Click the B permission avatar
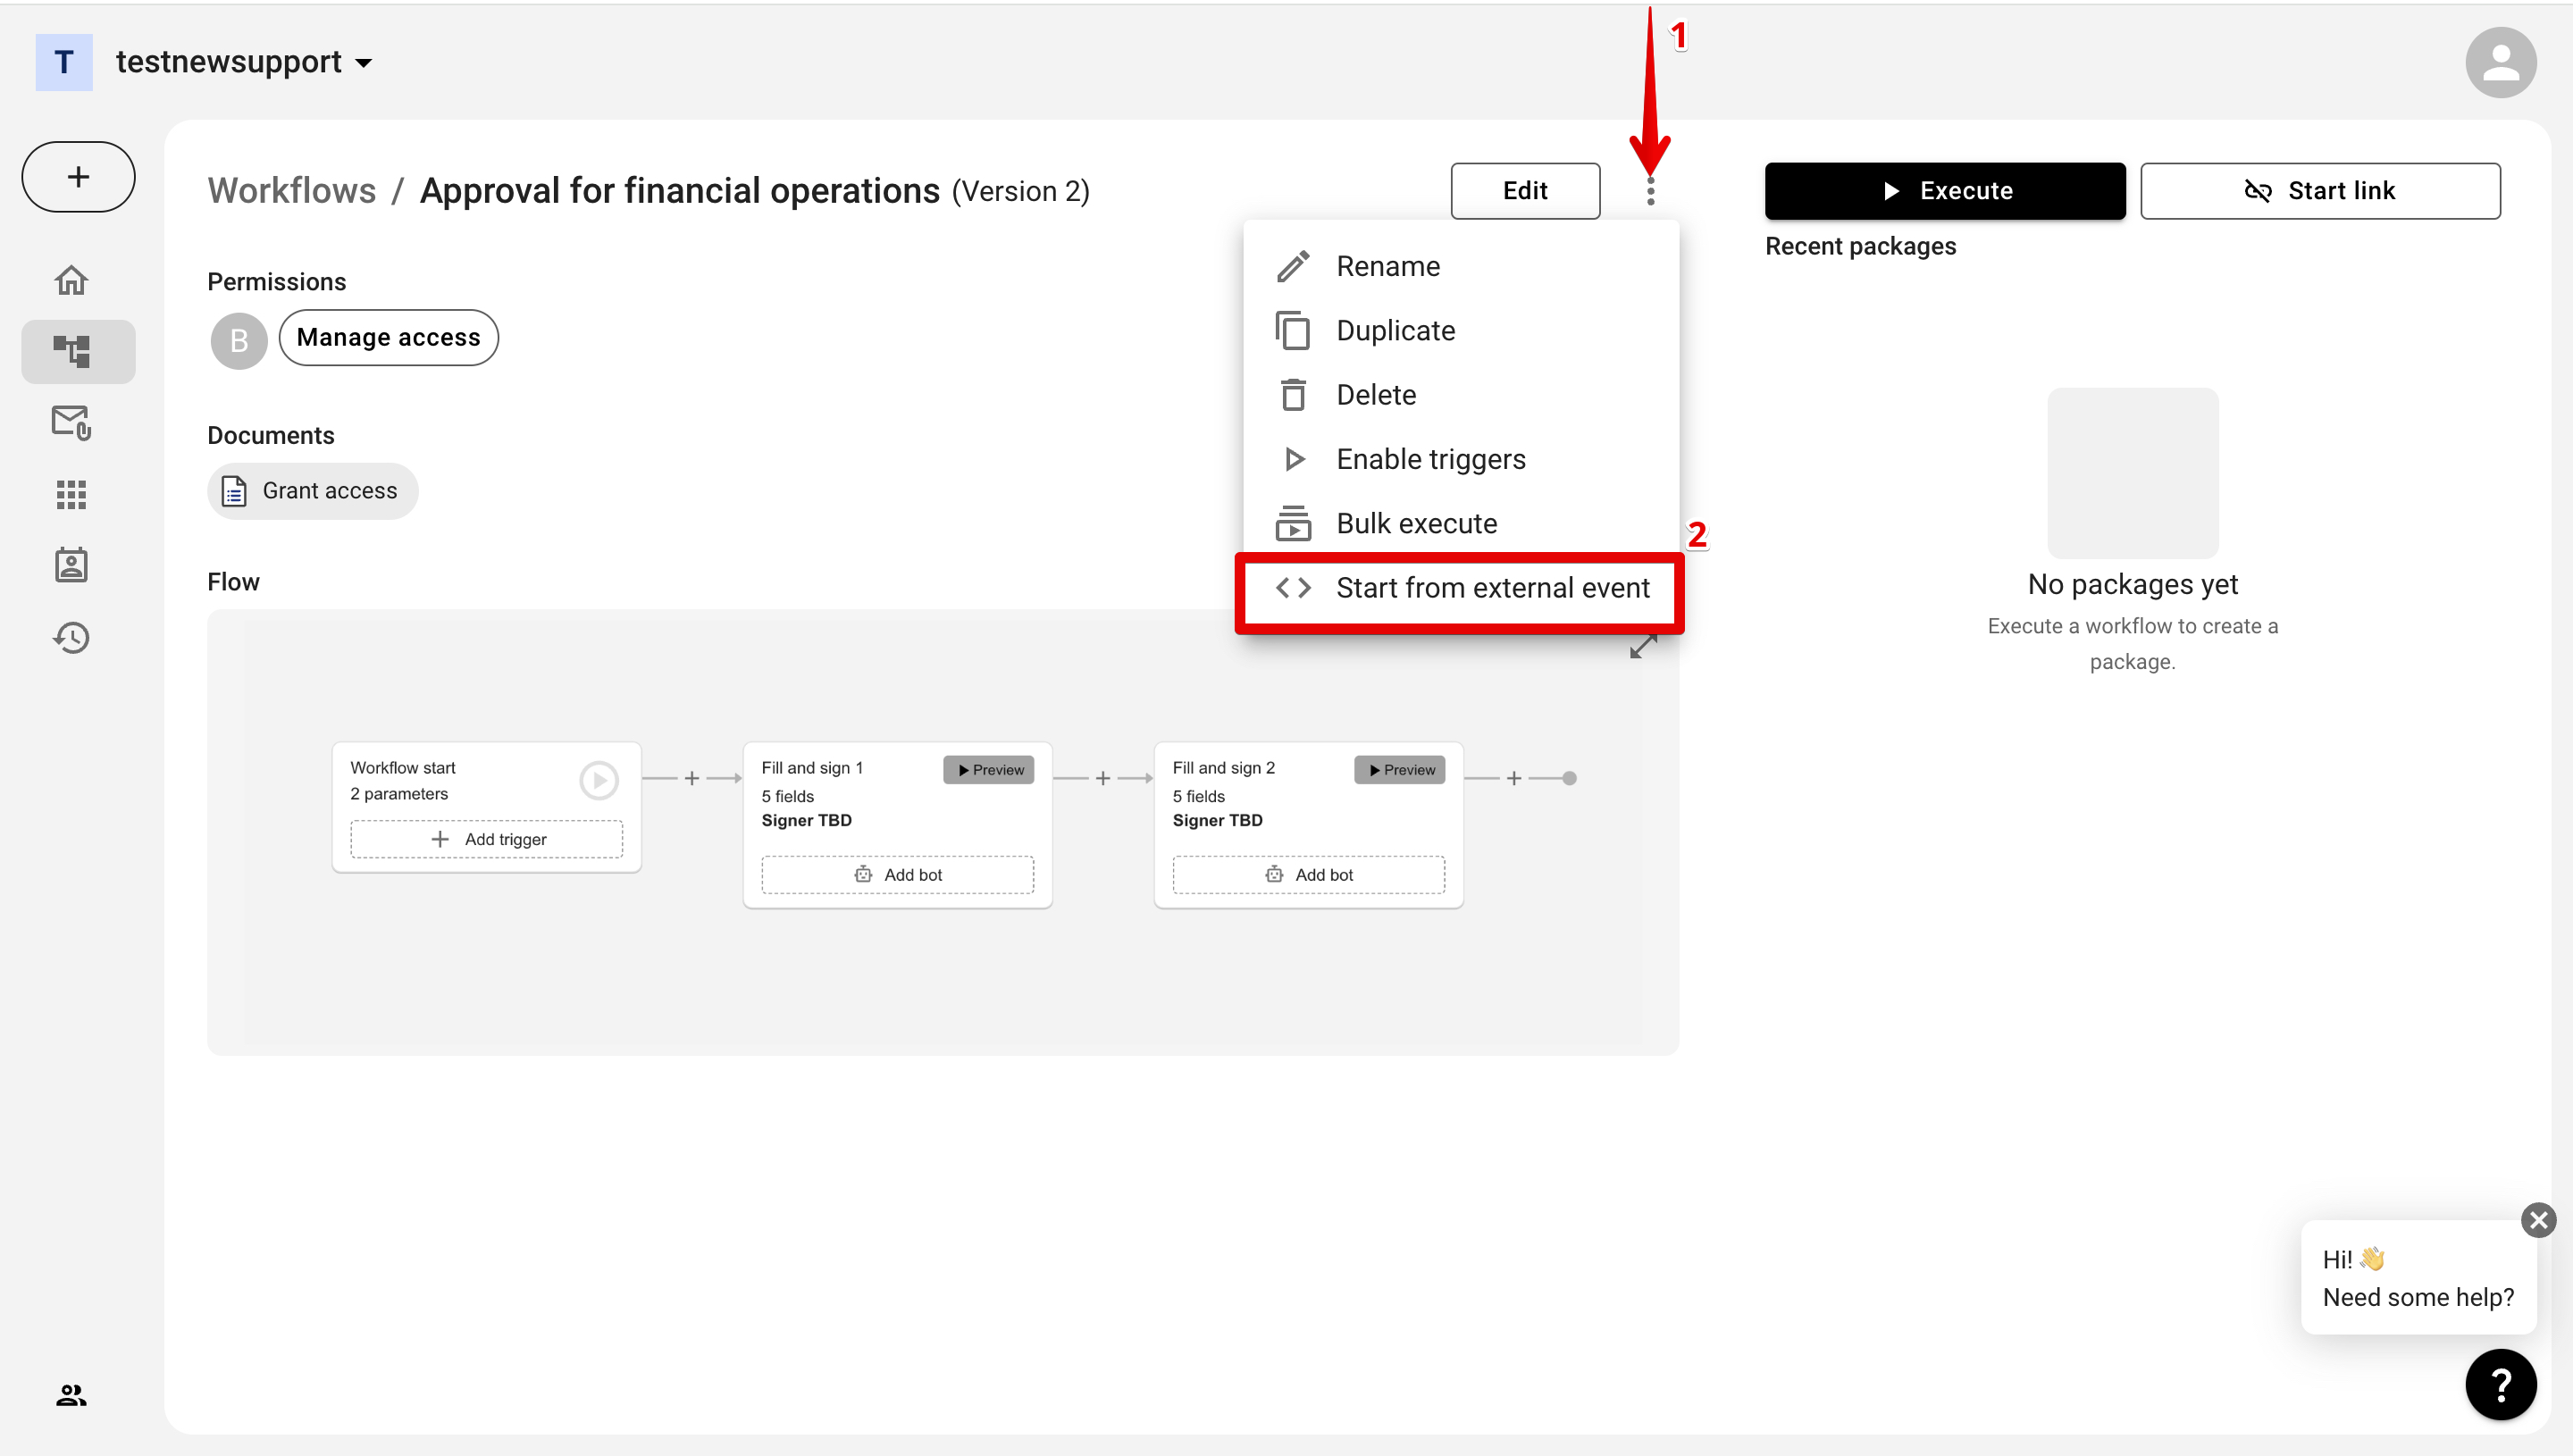 click(239, 340)
